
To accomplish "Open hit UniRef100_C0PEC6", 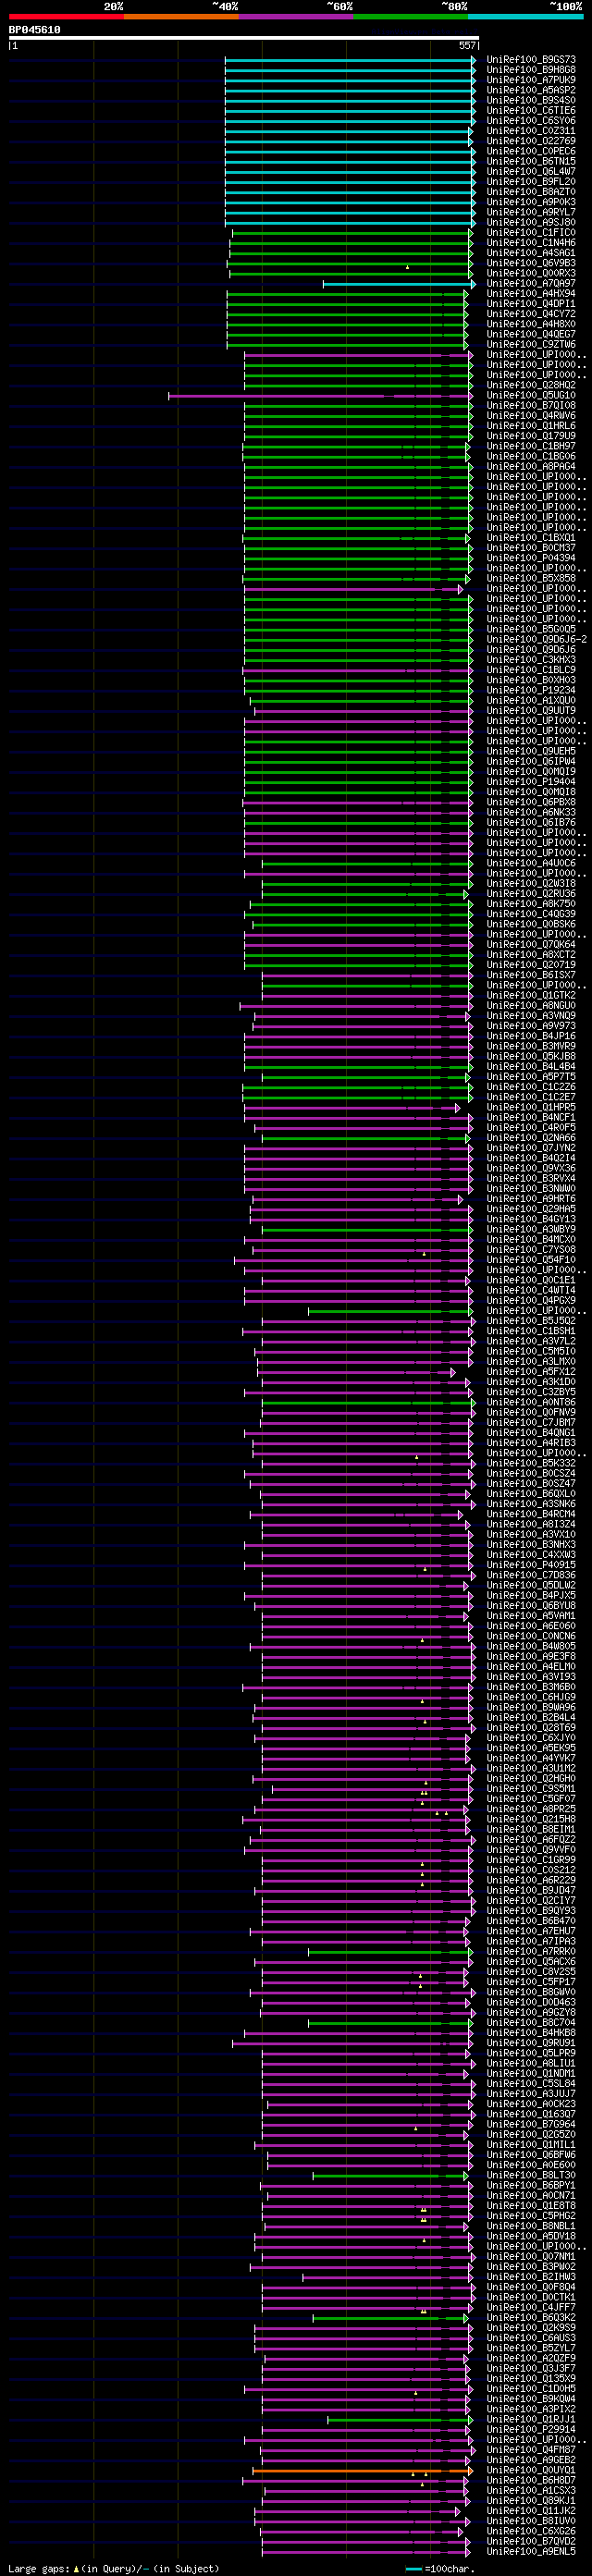I will pos(531,151).
